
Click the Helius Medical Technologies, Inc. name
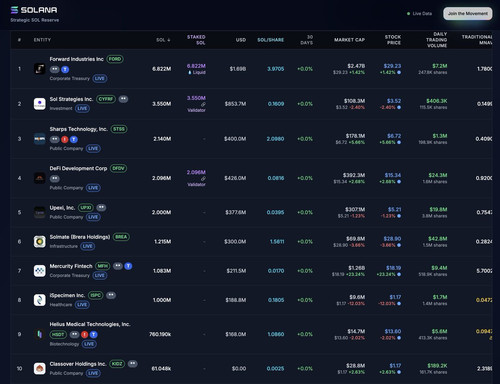point(90,324)
